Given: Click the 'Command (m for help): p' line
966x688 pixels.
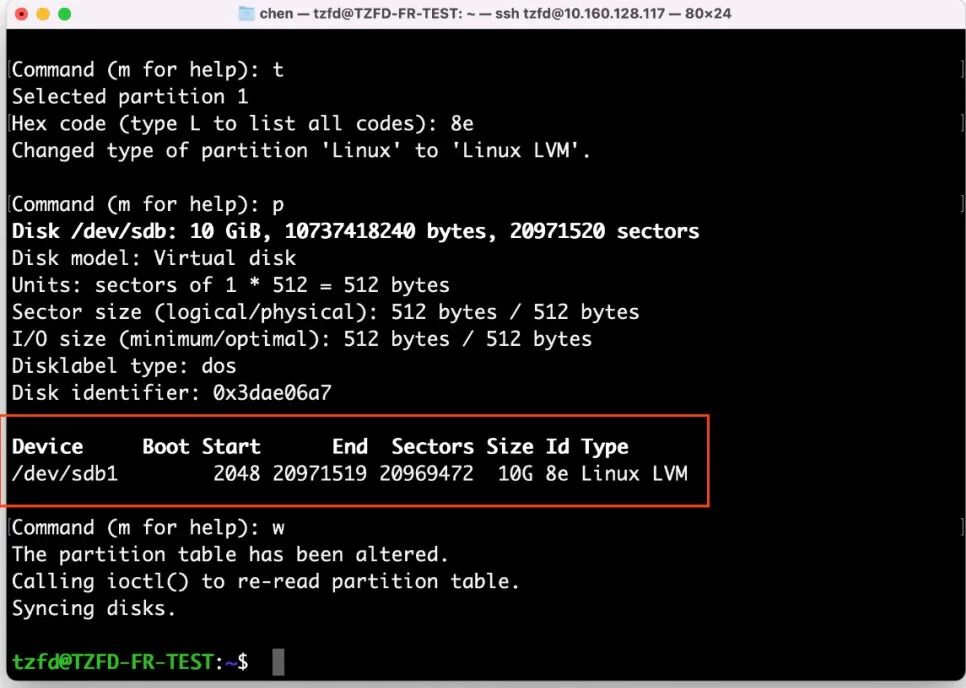Looking at the screenshot, I should click(148, 204).
